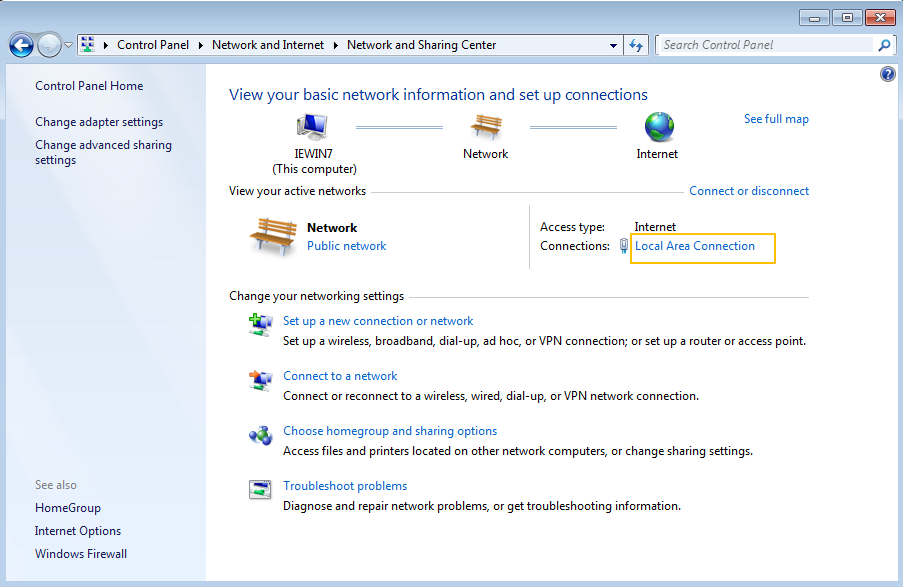Select Network and Internet in the breadcrumb
The image size is (903, 587).
(268, 45)
